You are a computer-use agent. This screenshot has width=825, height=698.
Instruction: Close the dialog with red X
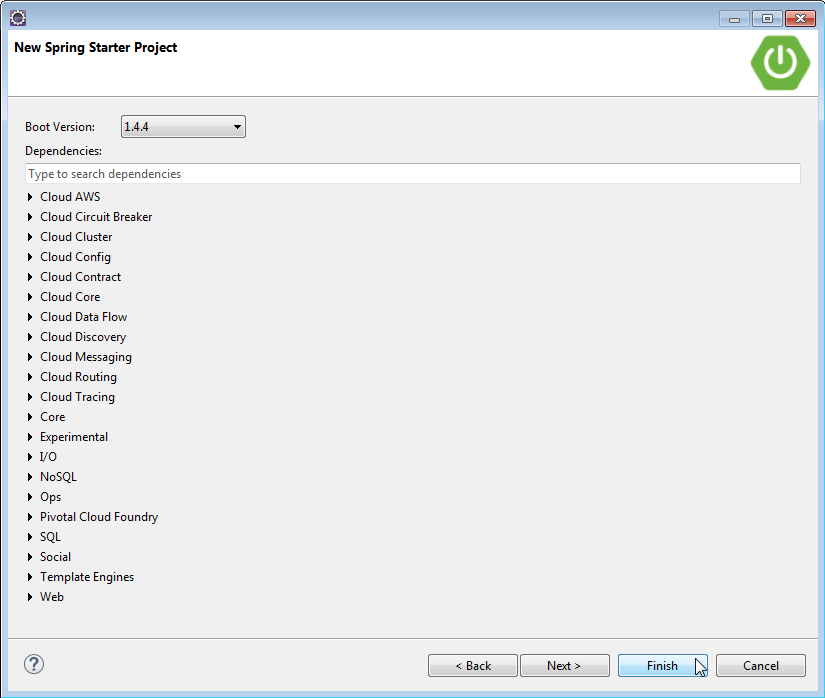pos(800,19)
